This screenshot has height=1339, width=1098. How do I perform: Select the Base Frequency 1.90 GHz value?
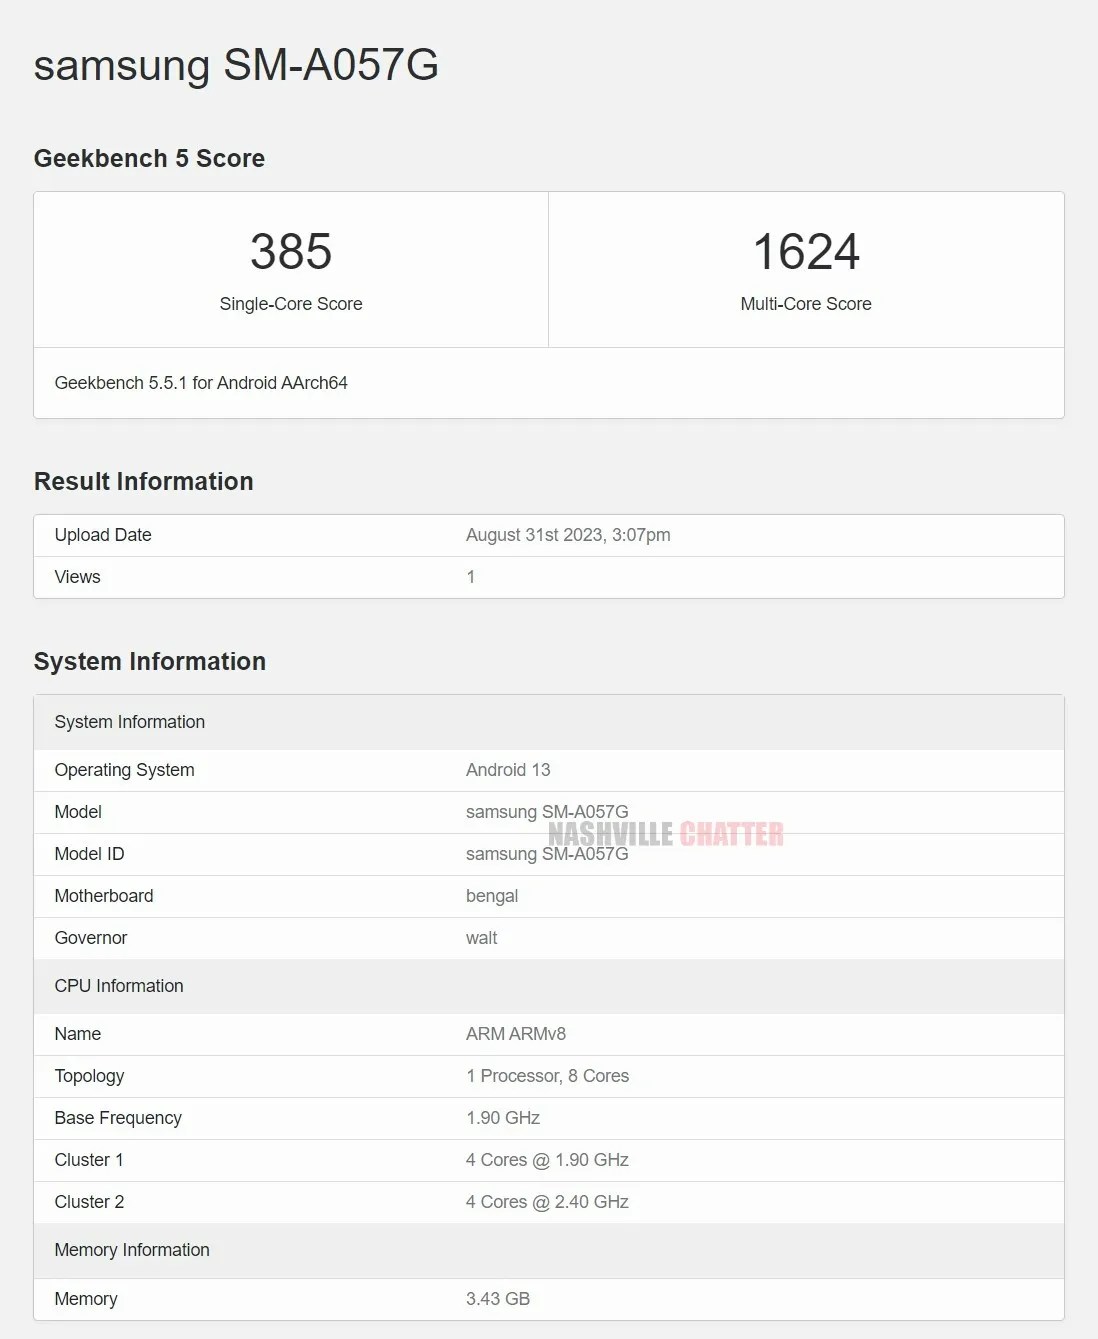[503, 1118]
